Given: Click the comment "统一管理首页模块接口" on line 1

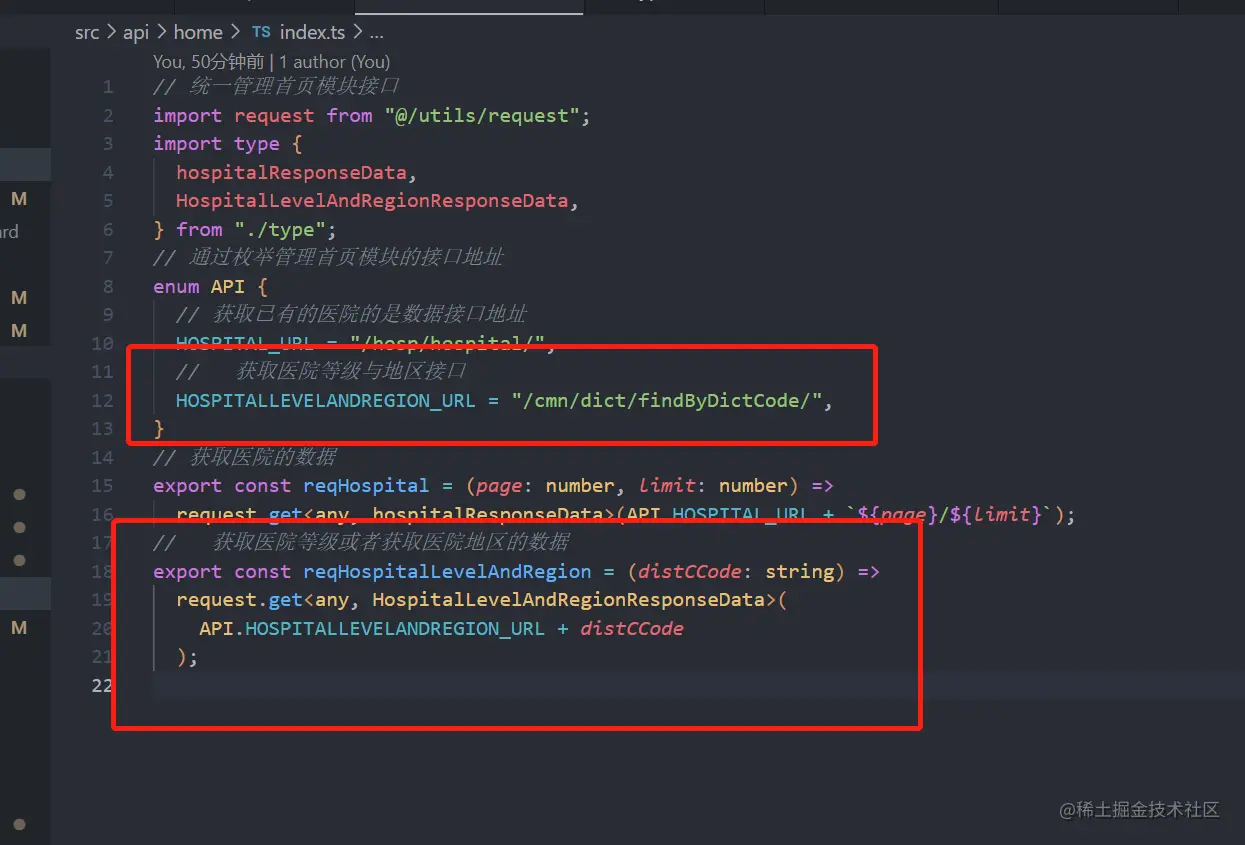Looking at the screenshot, I should coord(295,86).
